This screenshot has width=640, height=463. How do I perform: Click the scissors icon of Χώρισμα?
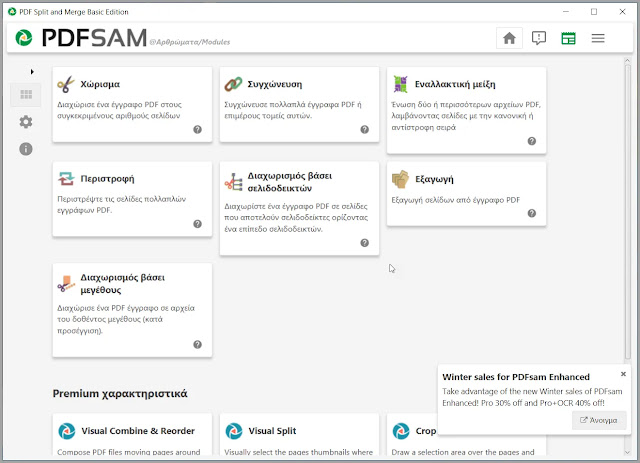coord(66,84)
